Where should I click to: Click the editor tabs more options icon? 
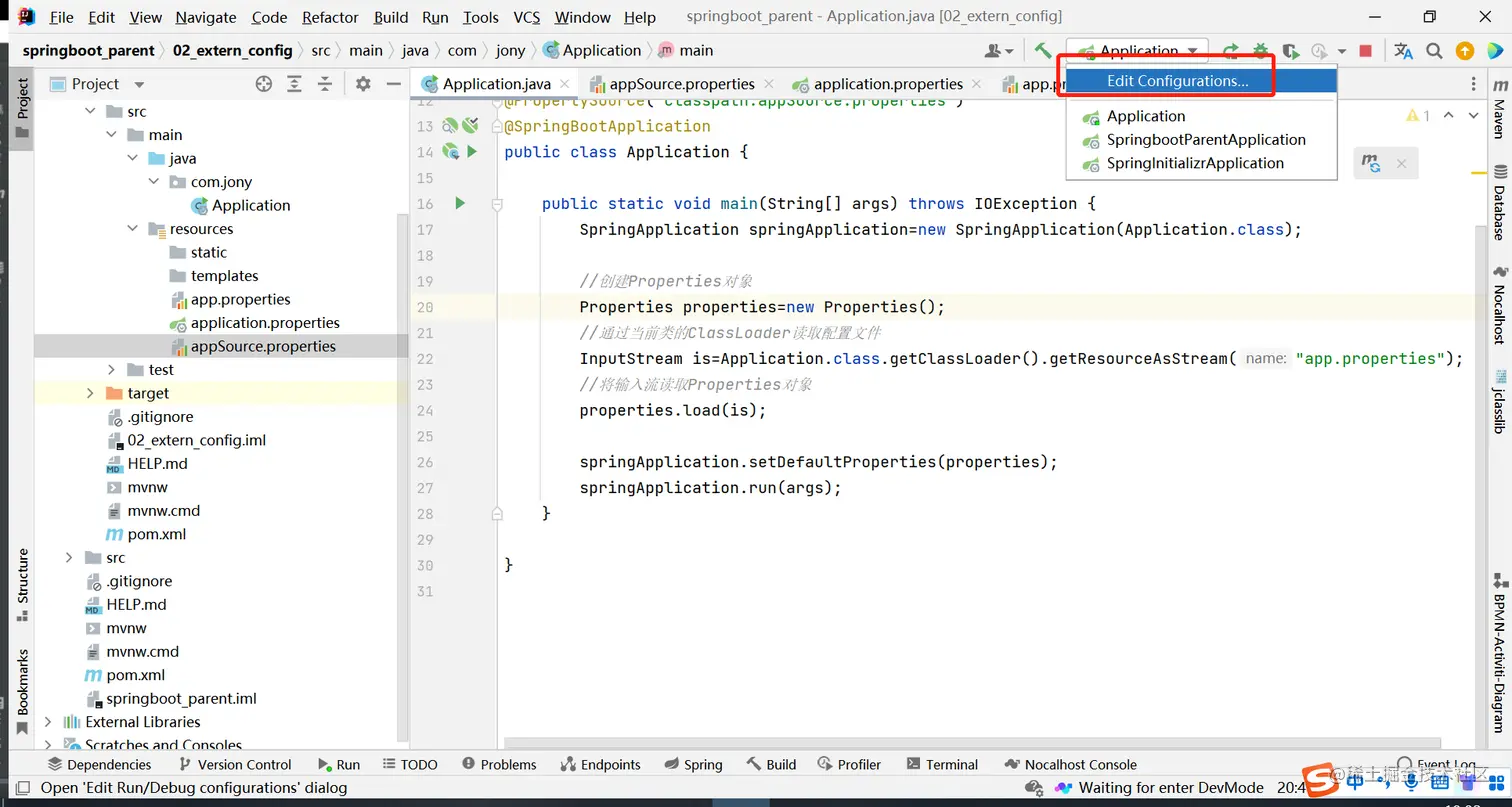point(1473,84)
